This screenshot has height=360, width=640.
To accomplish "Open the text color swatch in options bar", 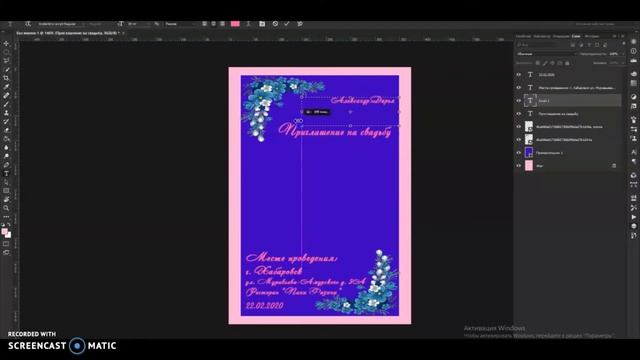I will point(235,24).
